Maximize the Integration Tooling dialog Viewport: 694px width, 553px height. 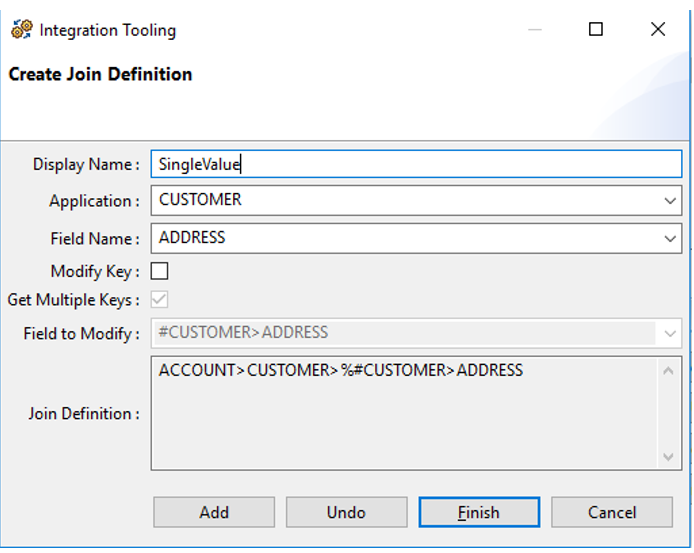pyautogui.click(x=596, y=30)
